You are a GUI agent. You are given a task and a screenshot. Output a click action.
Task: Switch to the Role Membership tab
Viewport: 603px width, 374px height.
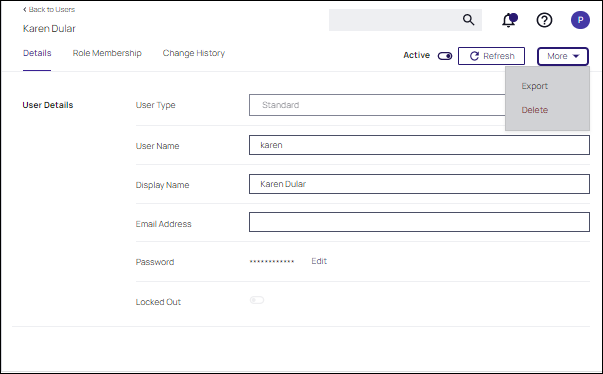point(107,53)
